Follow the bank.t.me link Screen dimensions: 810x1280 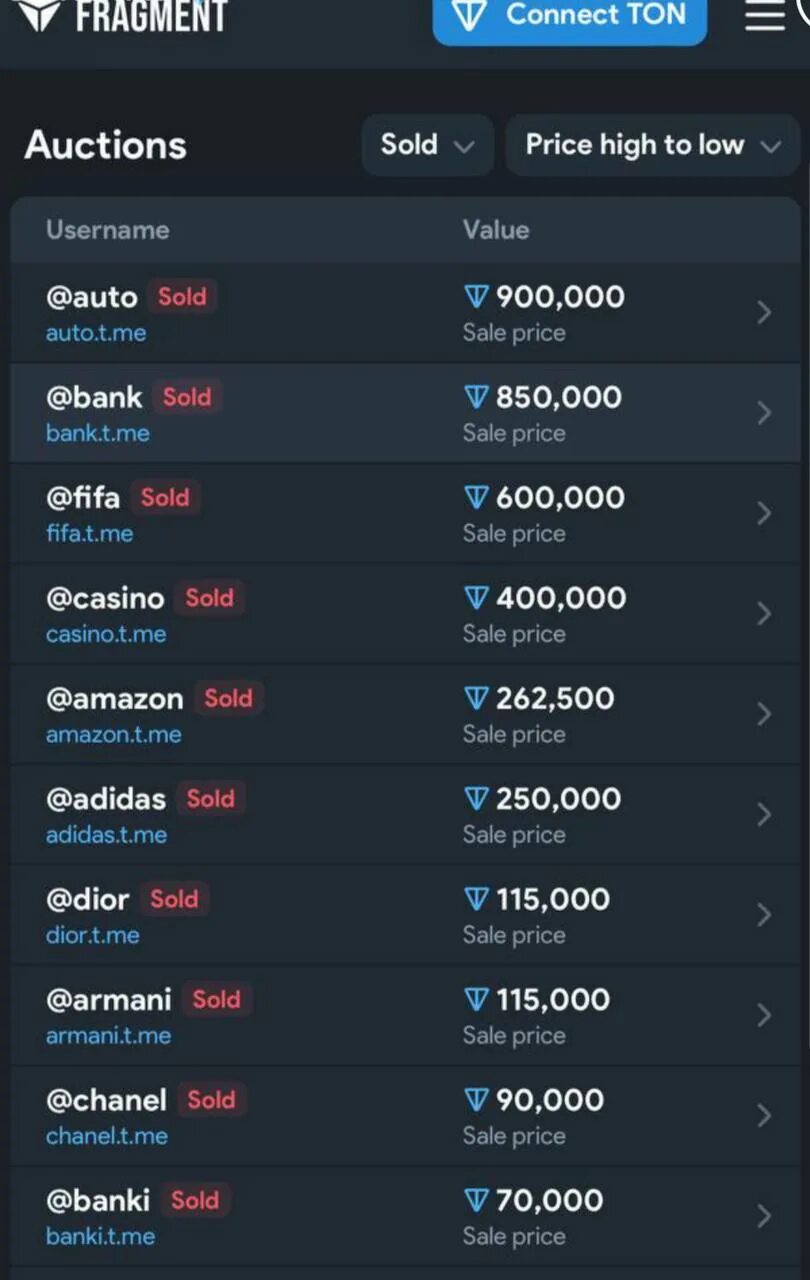tap(98, 434)
